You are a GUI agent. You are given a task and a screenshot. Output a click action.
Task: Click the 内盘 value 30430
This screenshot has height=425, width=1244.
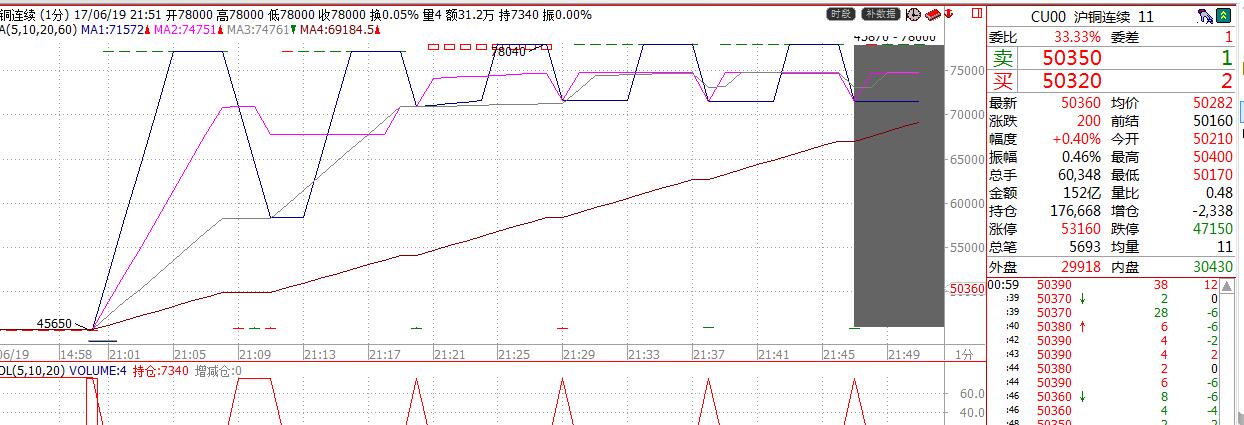(x=1212, y=267)
